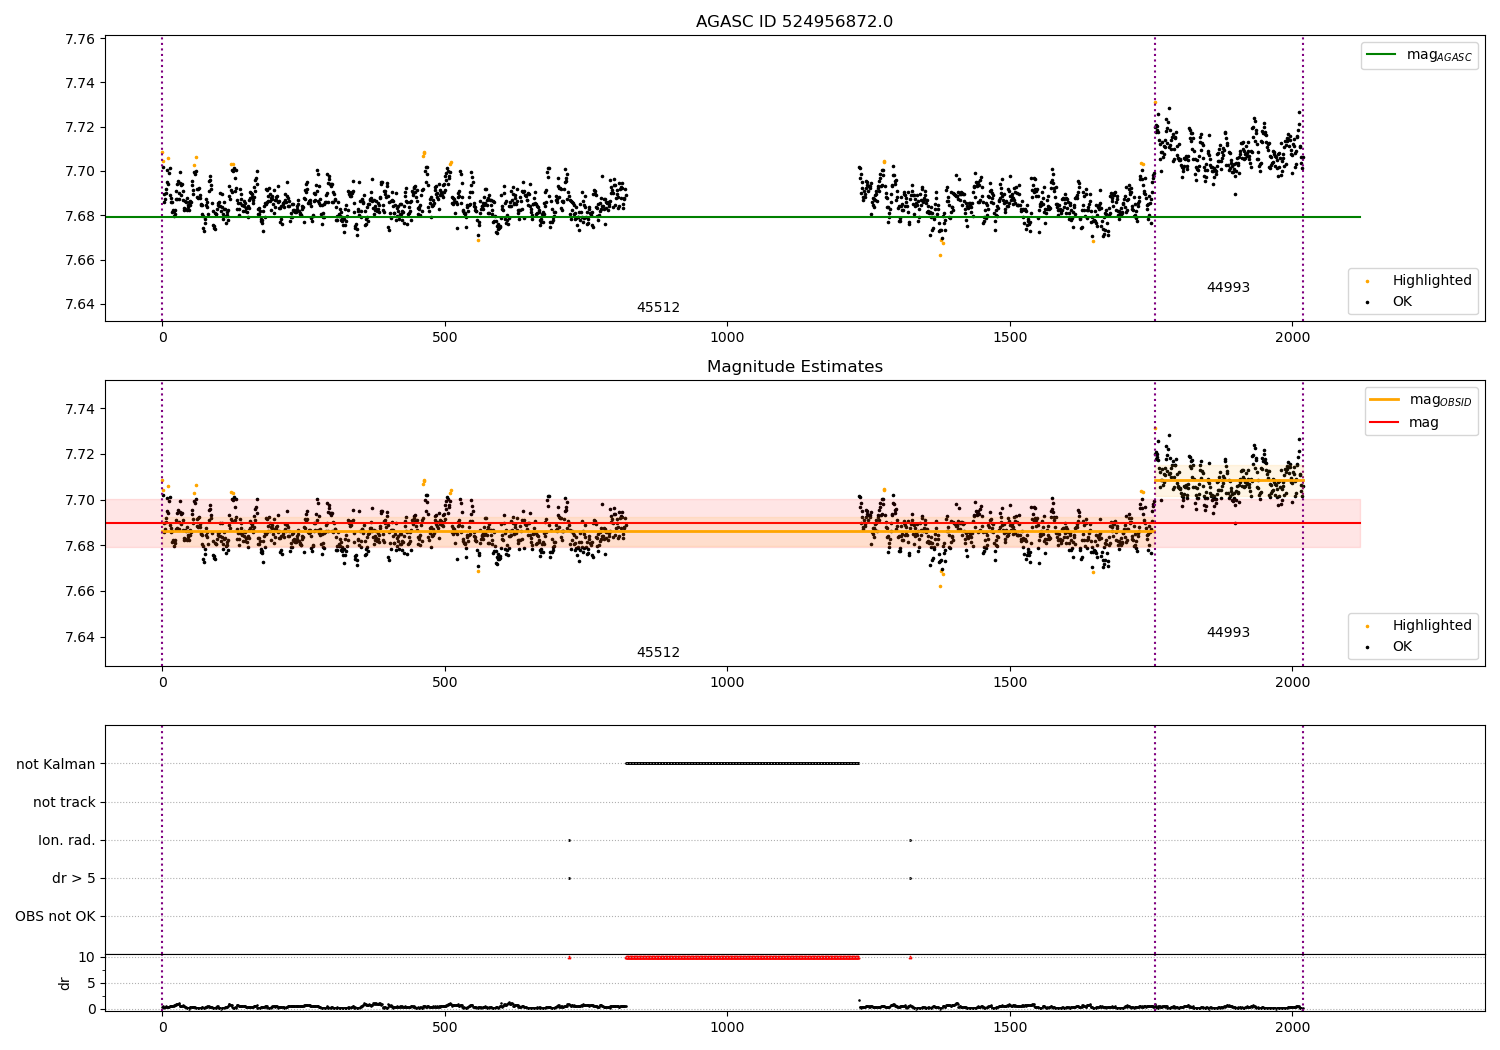Click the 45512 label in Magnitude Estimates plot
Screen dimensions: 1500x1050
(658, 653)
